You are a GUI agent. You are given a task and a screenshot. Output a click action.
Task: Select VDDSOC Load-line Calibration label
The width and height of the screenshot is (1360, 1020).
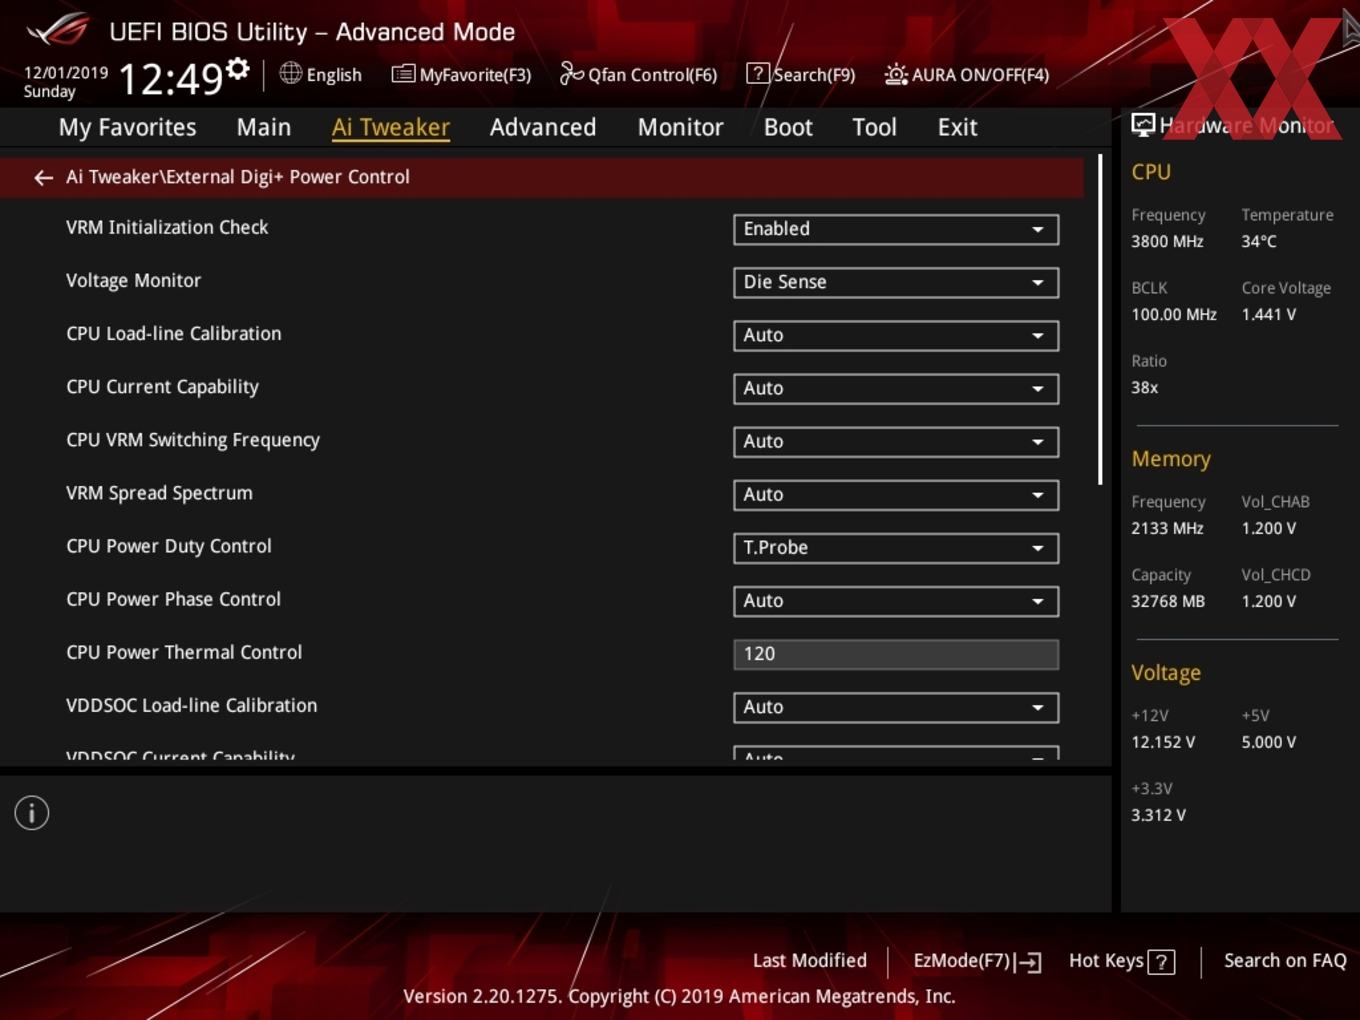pos(191,705)
